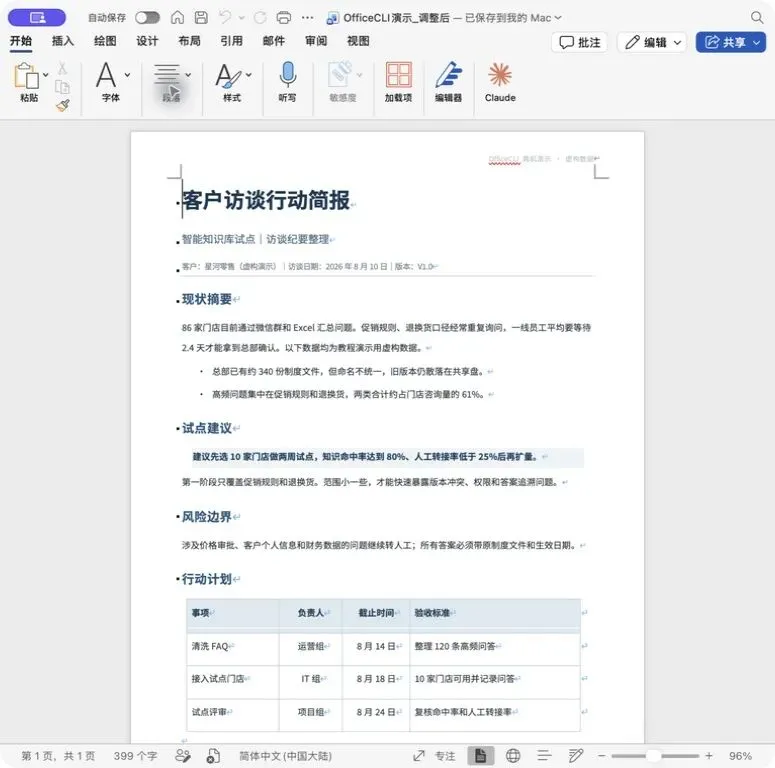Switch to the 设计 ribbon tab

click(147, 41)
